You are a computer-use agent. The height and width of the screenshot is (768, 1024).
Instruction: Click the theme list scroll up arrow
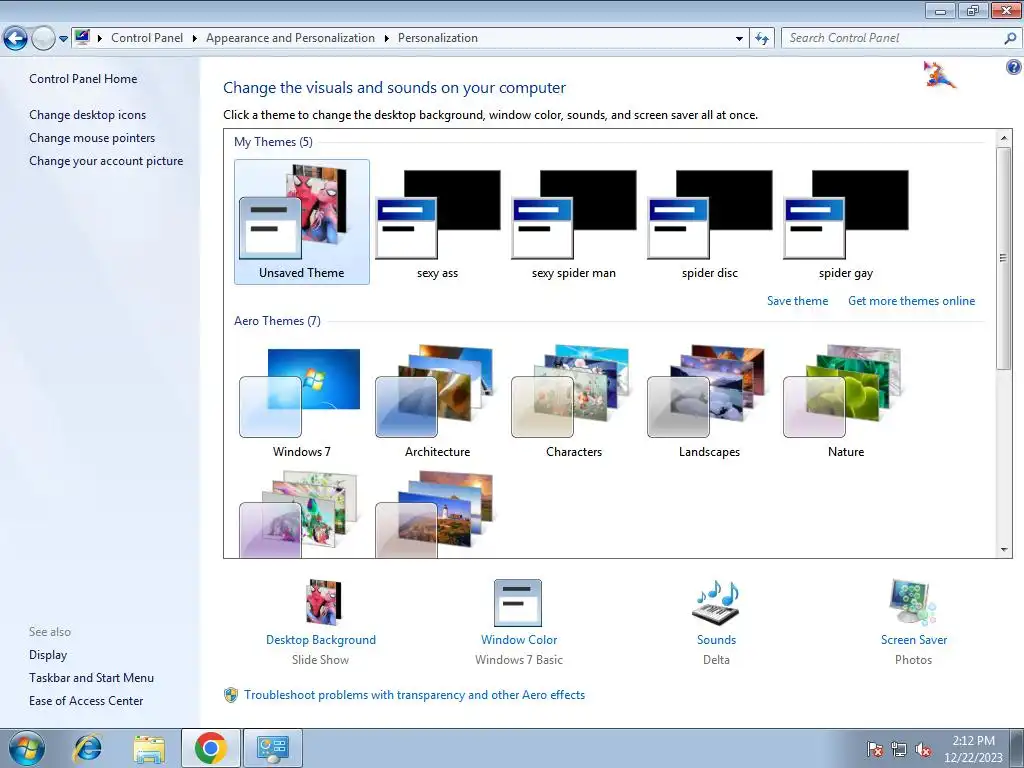[1004, 138]
